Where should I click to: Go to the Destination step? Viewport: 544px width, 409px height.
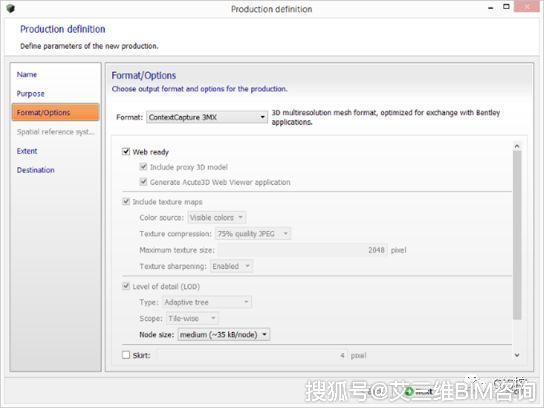[x=36, y=170]
